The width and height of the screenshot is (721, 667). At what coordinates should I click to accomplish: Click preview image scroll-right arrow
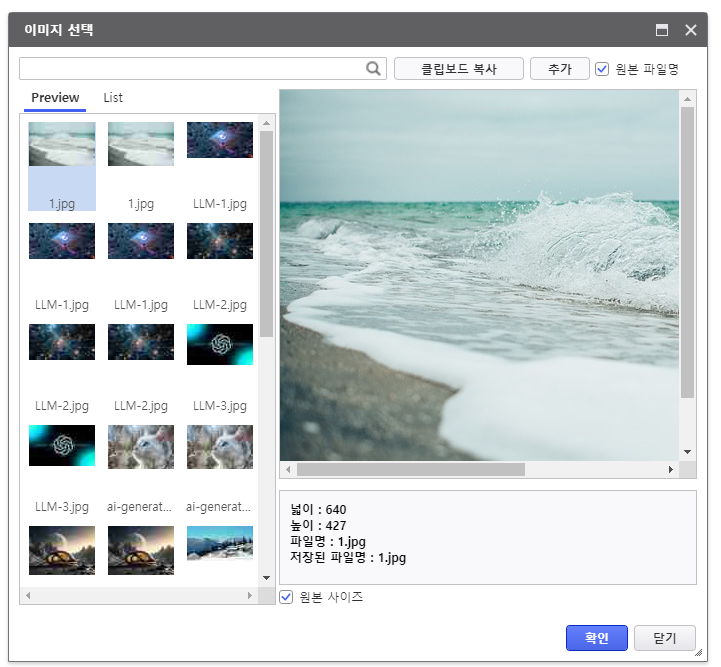(671, 469)
